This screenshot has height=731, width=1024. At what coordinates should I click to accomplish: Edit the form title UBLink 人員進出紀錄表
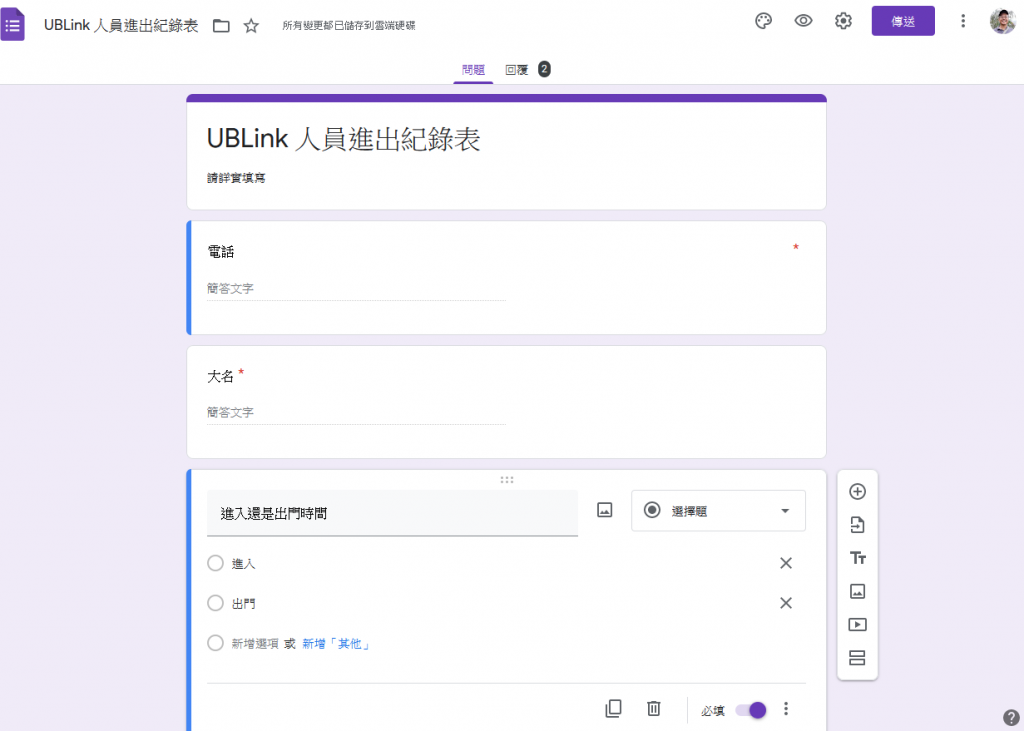344,138
